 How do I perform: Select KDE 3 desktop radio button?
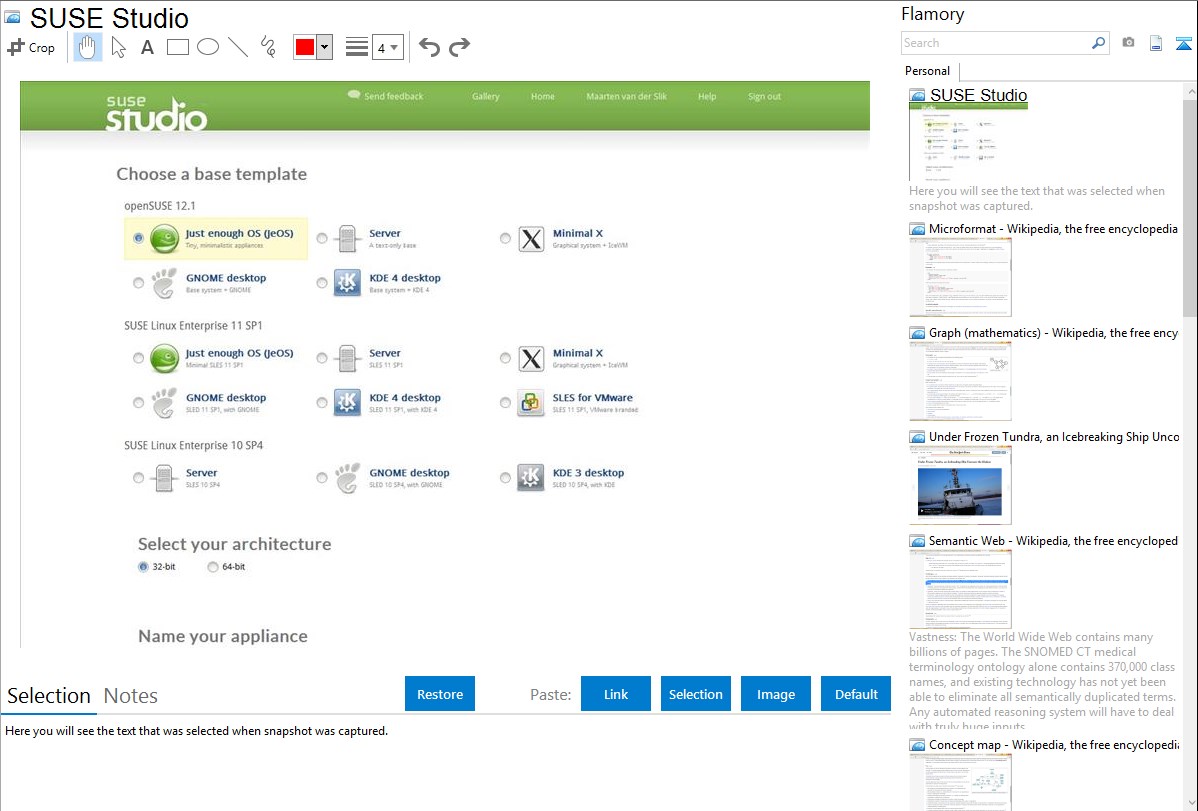(x=505, y=478)
